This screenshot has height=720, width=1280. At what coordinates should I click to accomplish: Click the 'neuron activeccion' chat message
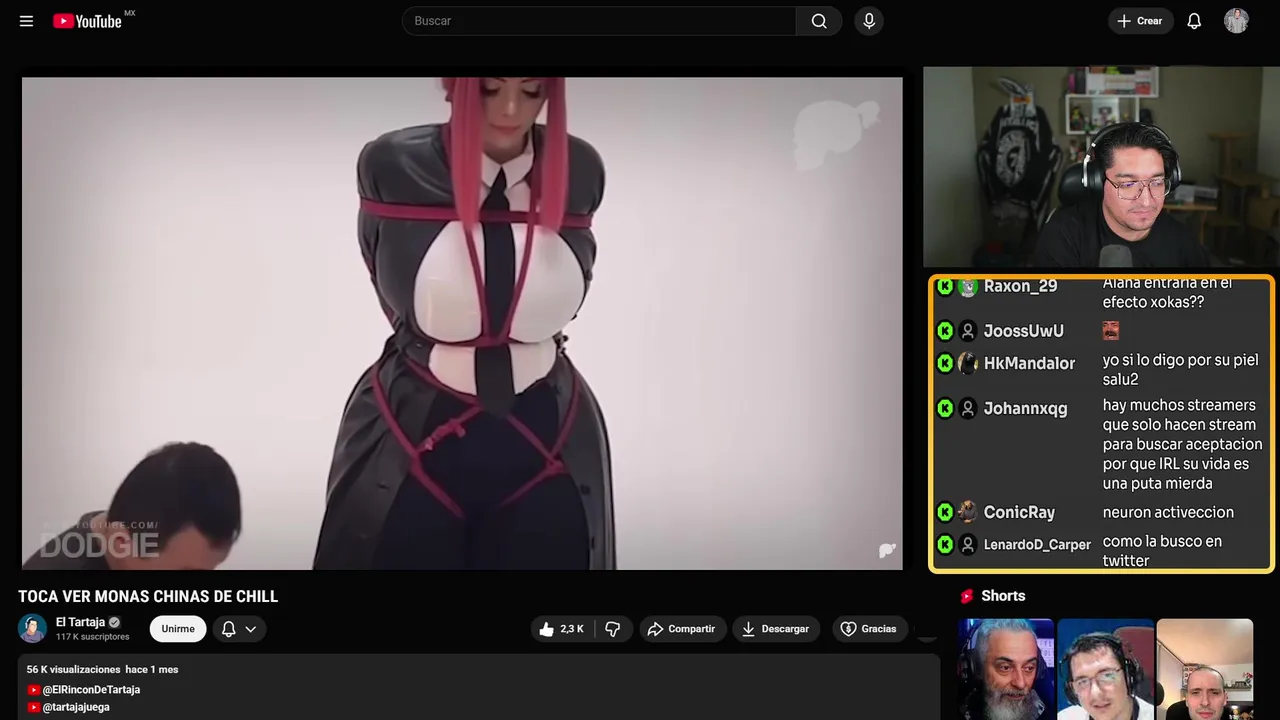(x=1168, y=512)
